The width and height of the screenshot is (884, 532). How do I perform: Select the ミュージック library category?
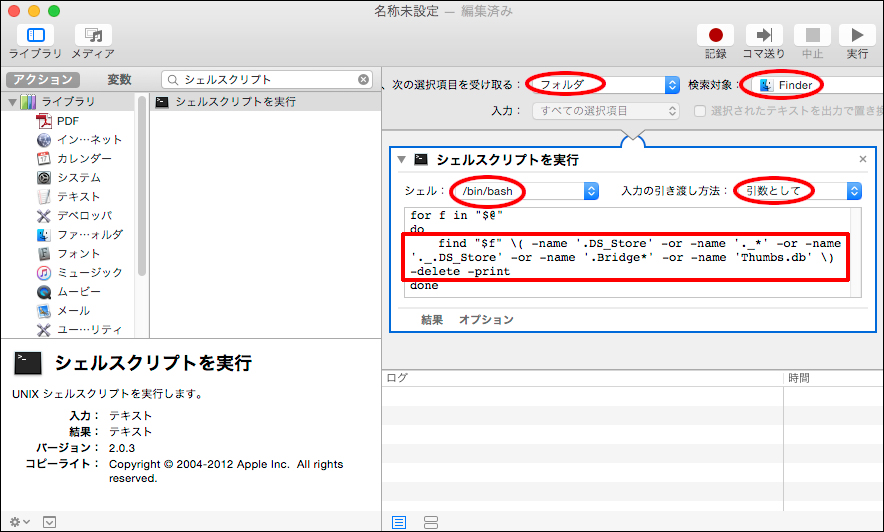(x=79, y=273)
